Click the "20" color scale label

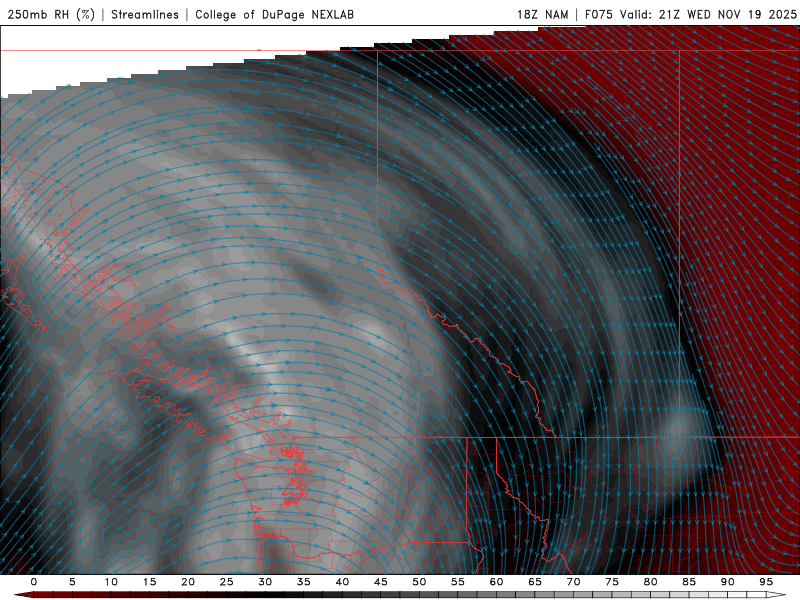click(188, 582)
